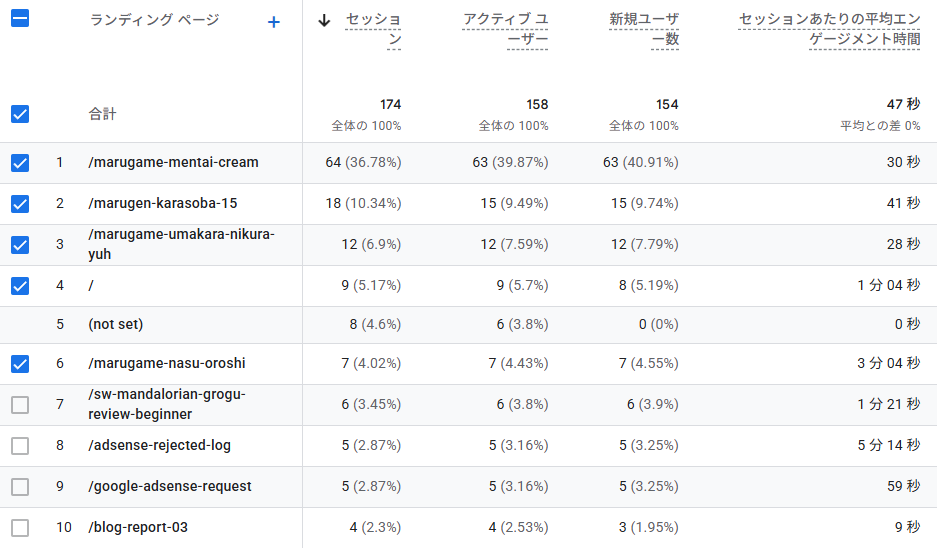
Task: Check the /sw-mandalorian-grogu-review-beginner row checkbox
Action: pyautogui.click(x=20, y=405)
